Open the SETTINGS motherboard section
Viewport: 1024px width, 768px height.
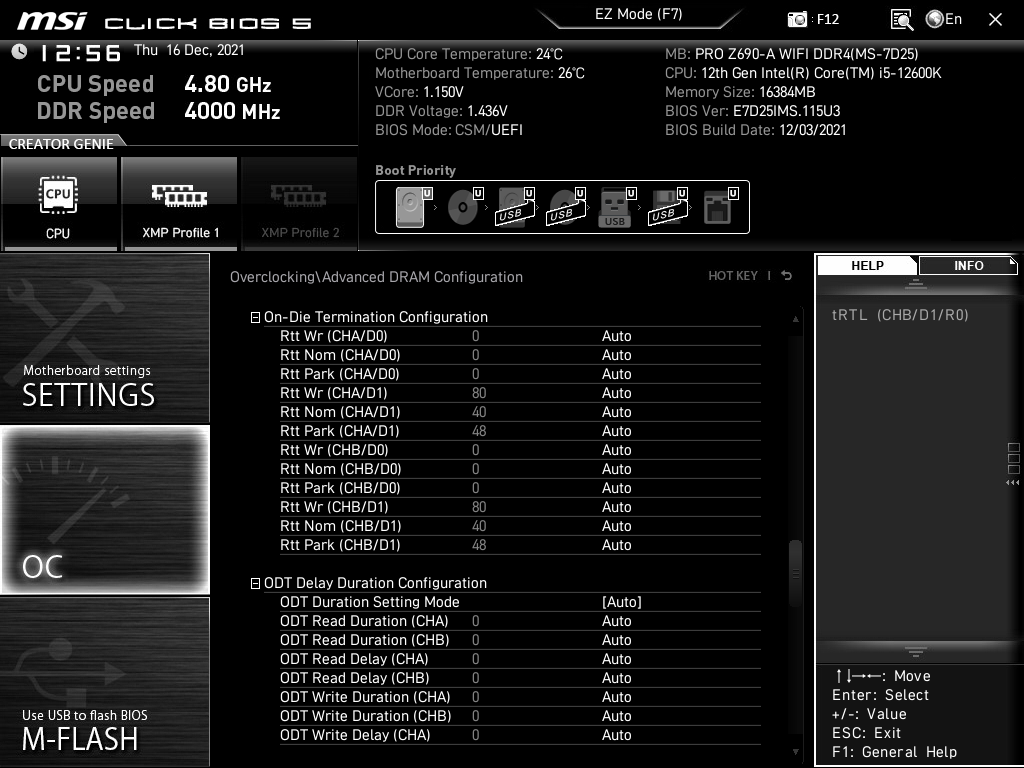pyautogui.click(x=104, y=338)
